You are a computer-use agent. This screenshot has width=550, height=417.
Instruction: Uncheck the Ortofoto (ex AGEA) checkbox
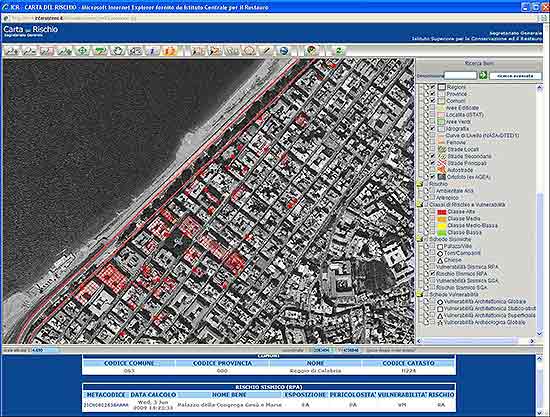pyautogui.click(x=432, y=177)
